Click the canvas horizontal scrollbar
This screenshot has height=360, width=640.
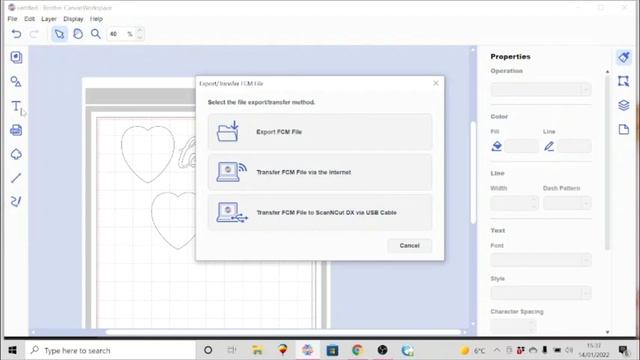284,332
